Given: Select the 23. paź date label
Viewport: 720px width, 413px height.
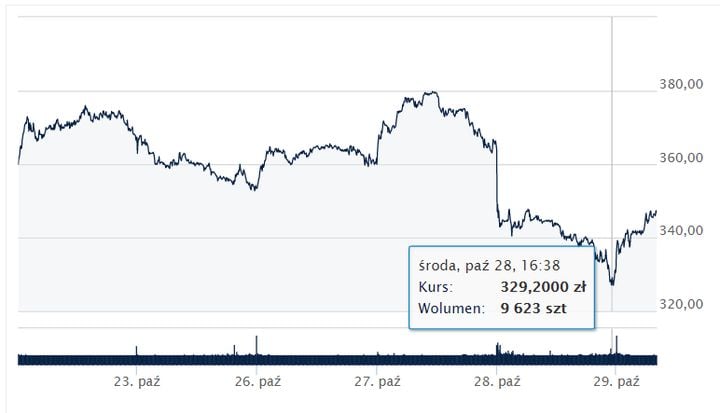Looking at the screenshot, I should tap(136, 382).
